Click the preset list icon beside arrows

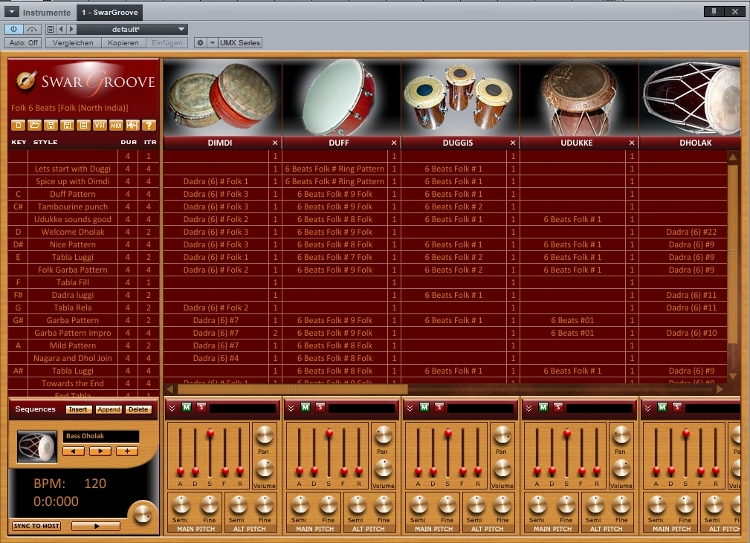click(50, 29)
